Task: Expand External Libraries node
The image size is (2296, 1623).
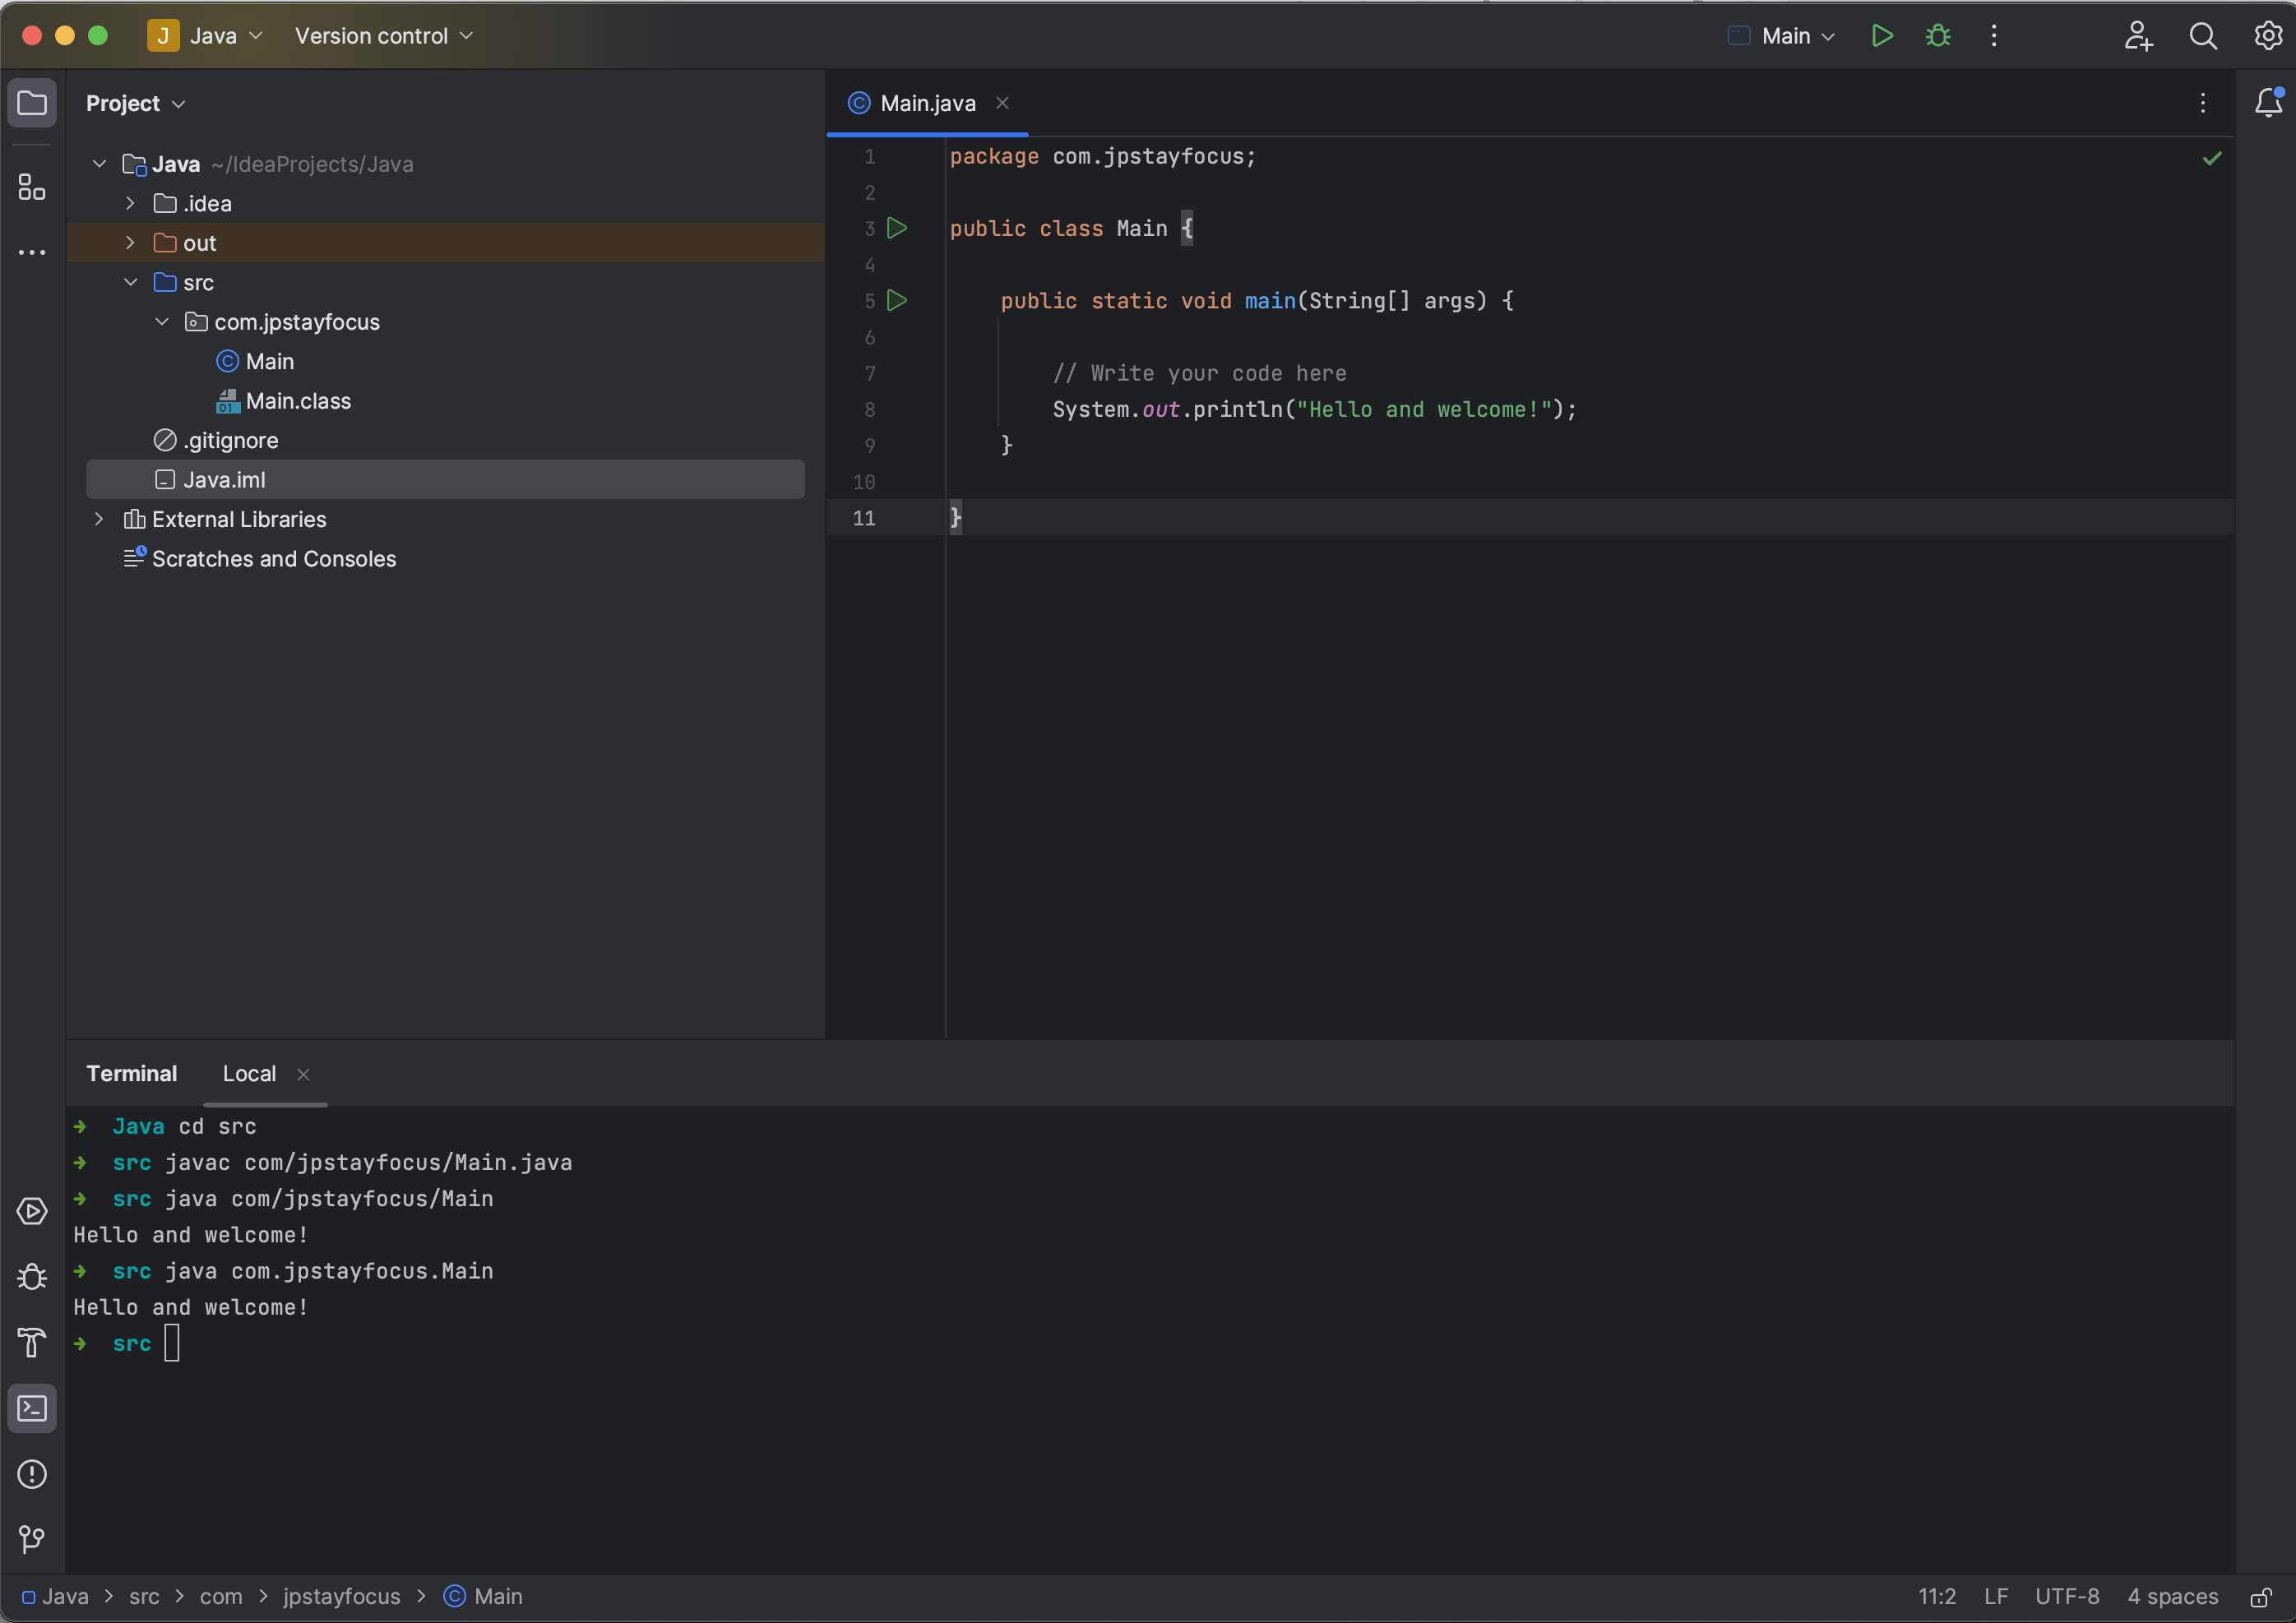Action: point(99,519)
